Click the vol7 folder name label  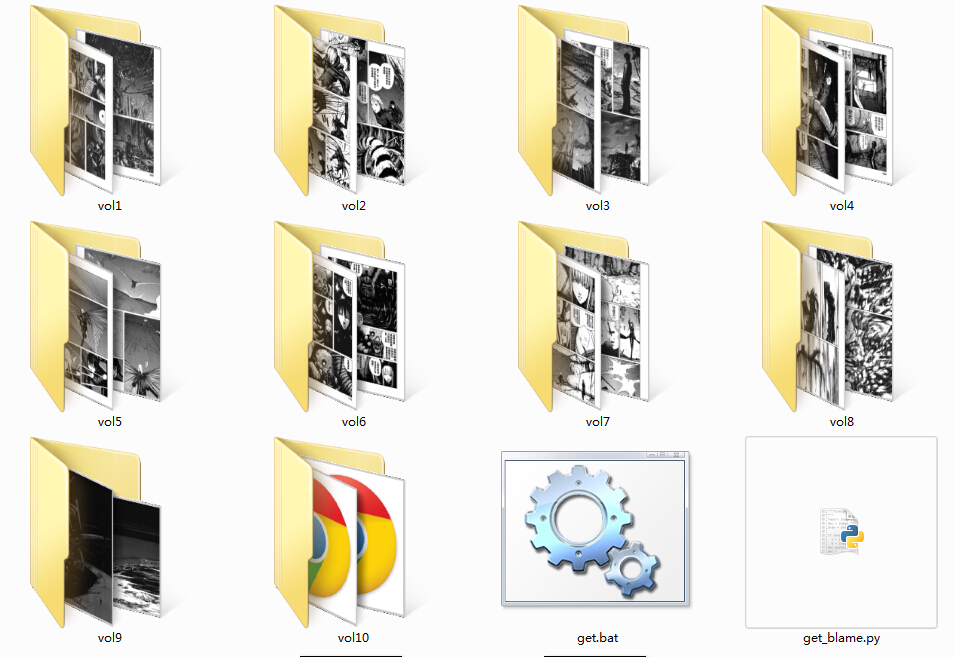(x=597, y=421)
